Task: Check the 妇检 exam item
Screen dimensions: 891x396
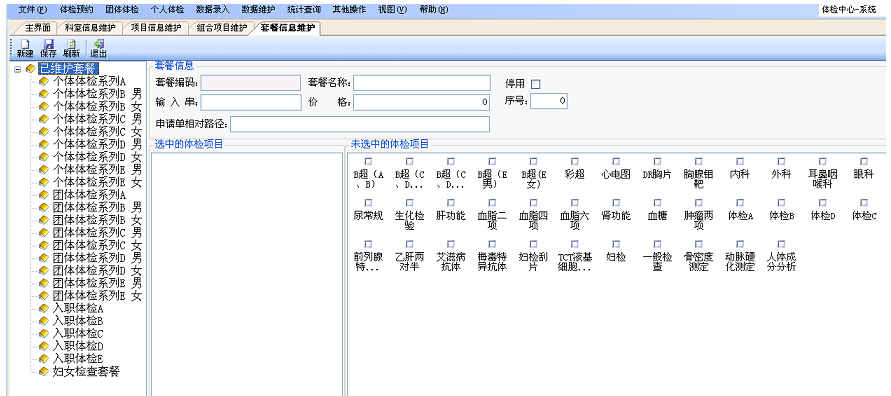Action: click(617, 244)
